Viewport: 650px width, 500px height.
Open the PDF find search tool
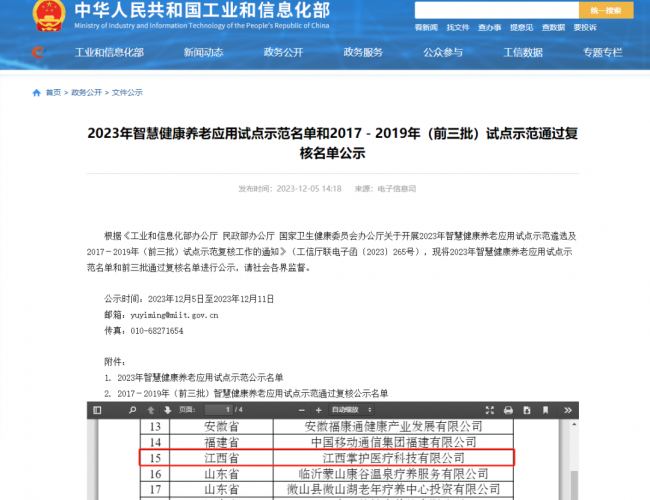point(133,410)
